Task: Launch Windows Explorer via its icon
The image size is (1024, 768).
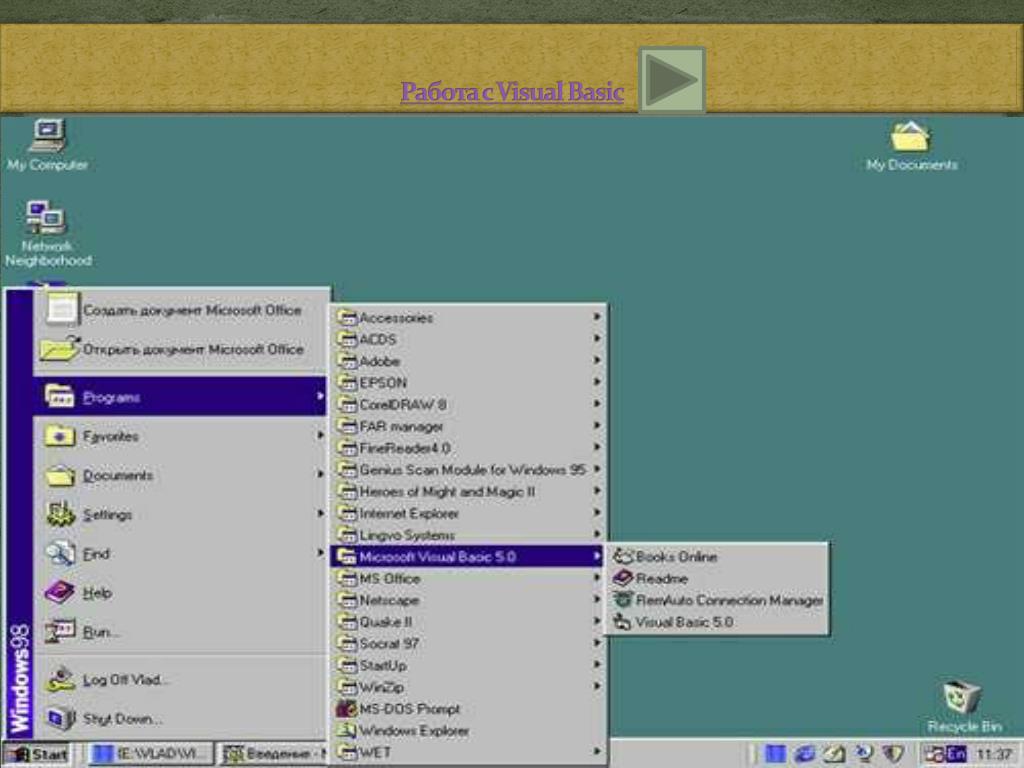Action: tap(346, 730)
